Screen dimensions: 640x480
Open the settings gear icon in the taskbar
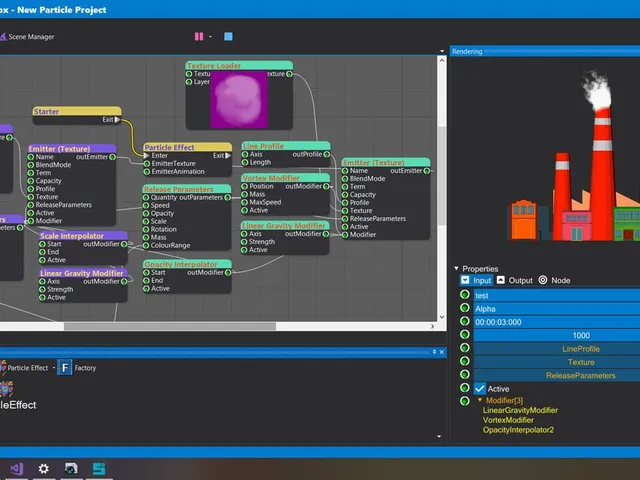[44, 469]
